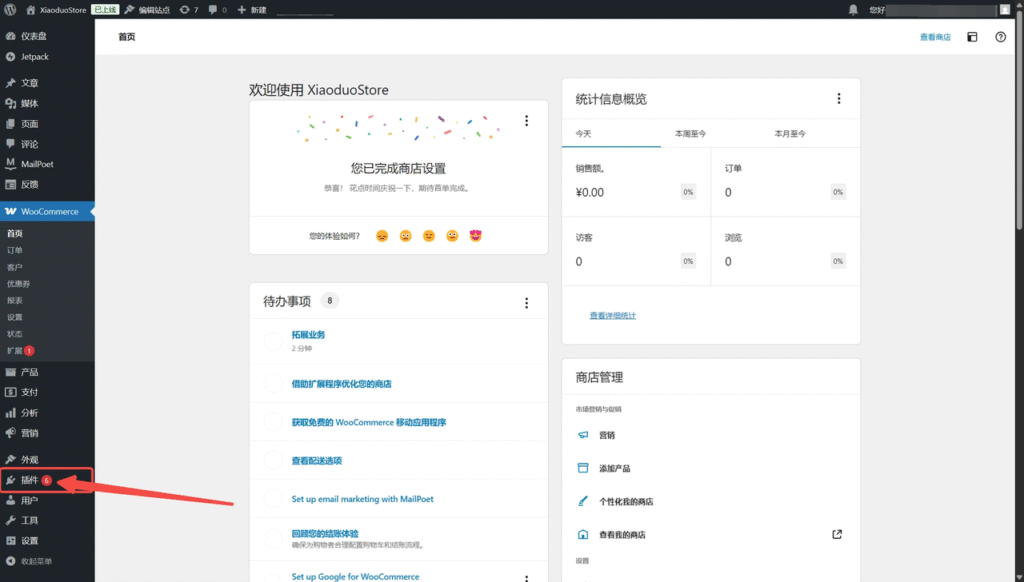Open the notification bell icon
Viewport: 1024px width, 582px height.
pos(853,10)
